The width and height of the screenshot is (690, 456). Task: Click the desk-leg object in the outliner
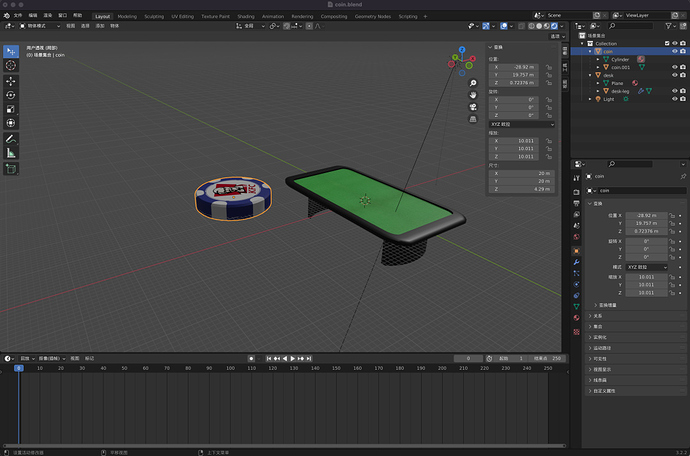click(x=621, y=91)
